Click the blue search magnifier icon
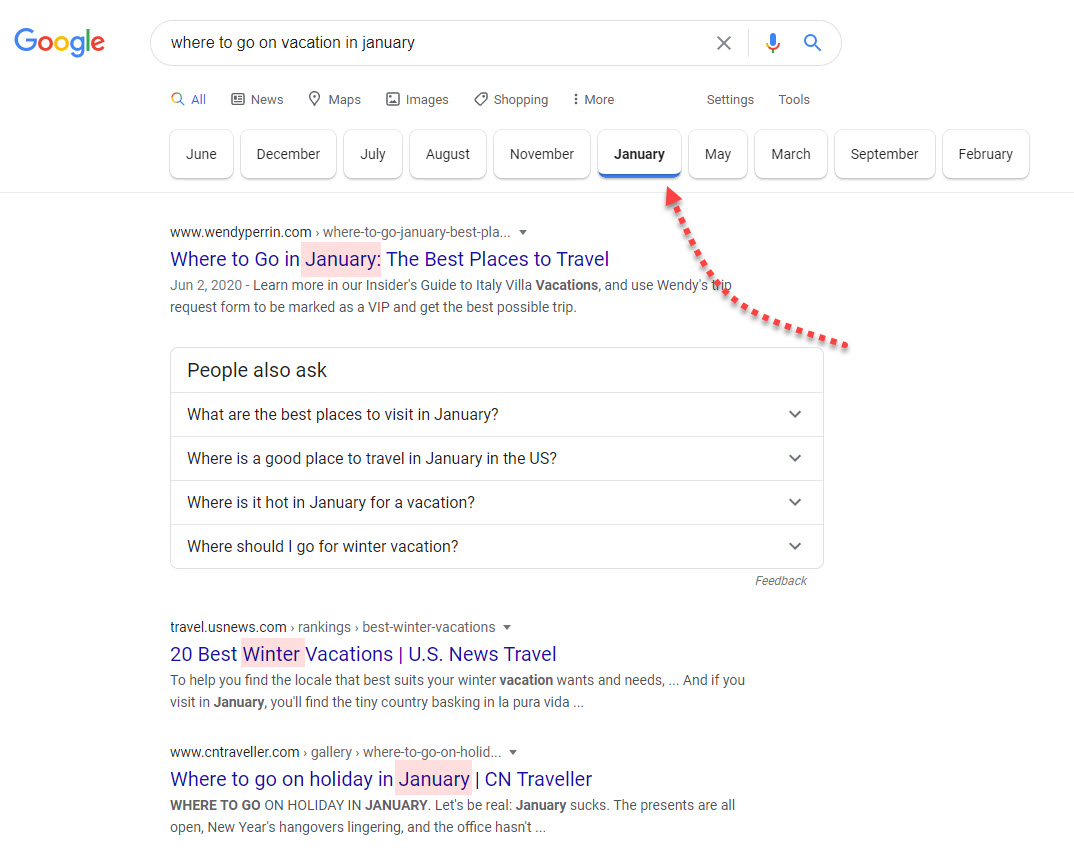Screen dimensions: 1074x858 pos(812,43)
